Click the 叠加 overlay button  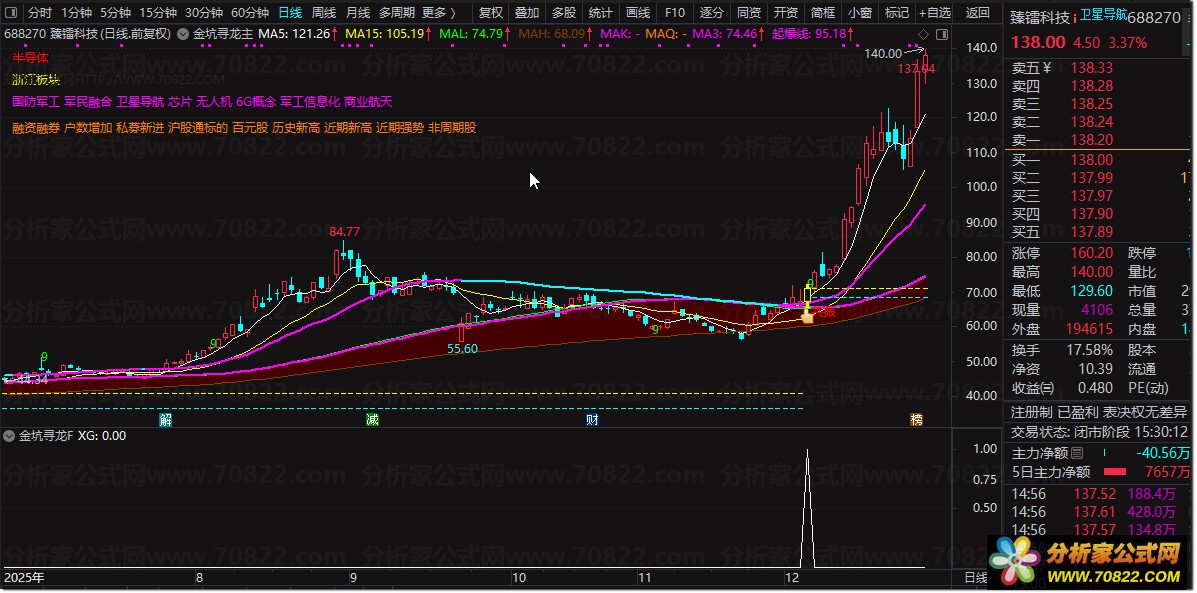(x=527, y=12)
